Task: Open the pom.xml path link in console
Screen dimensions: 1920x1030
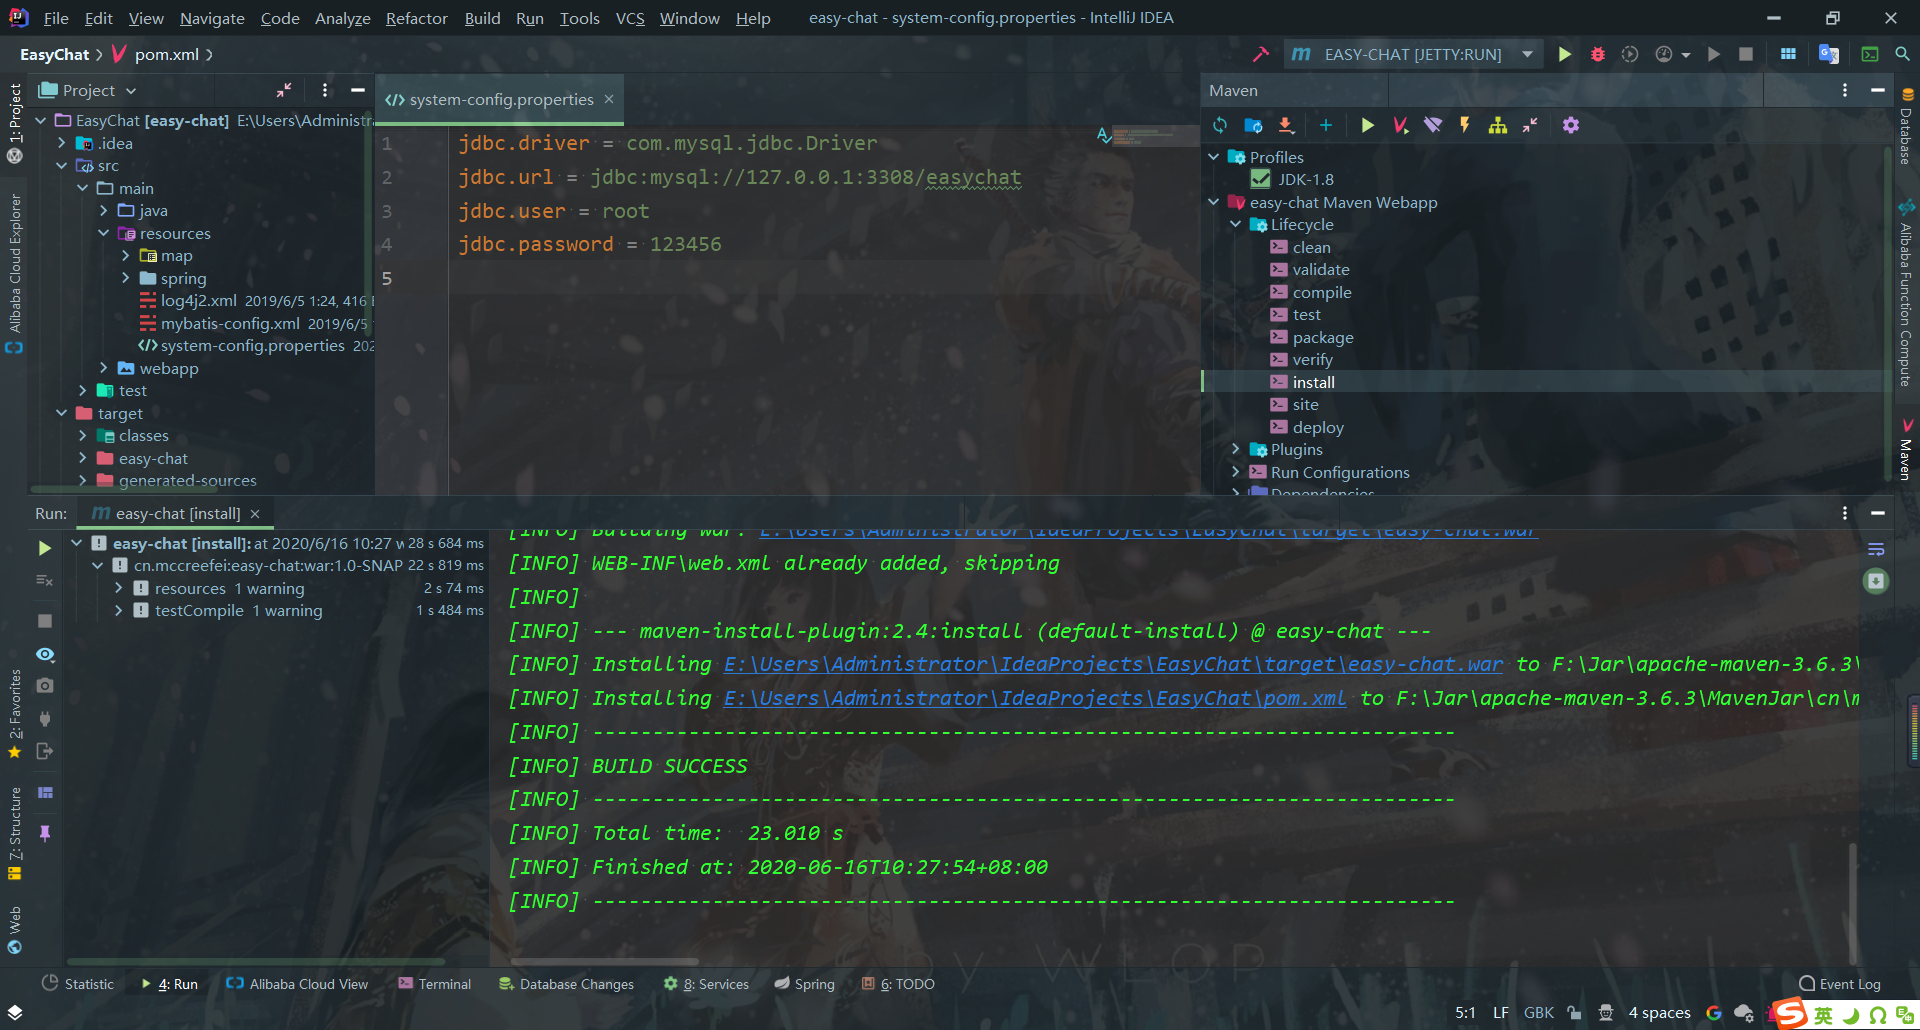Action: coord(1035,698)
